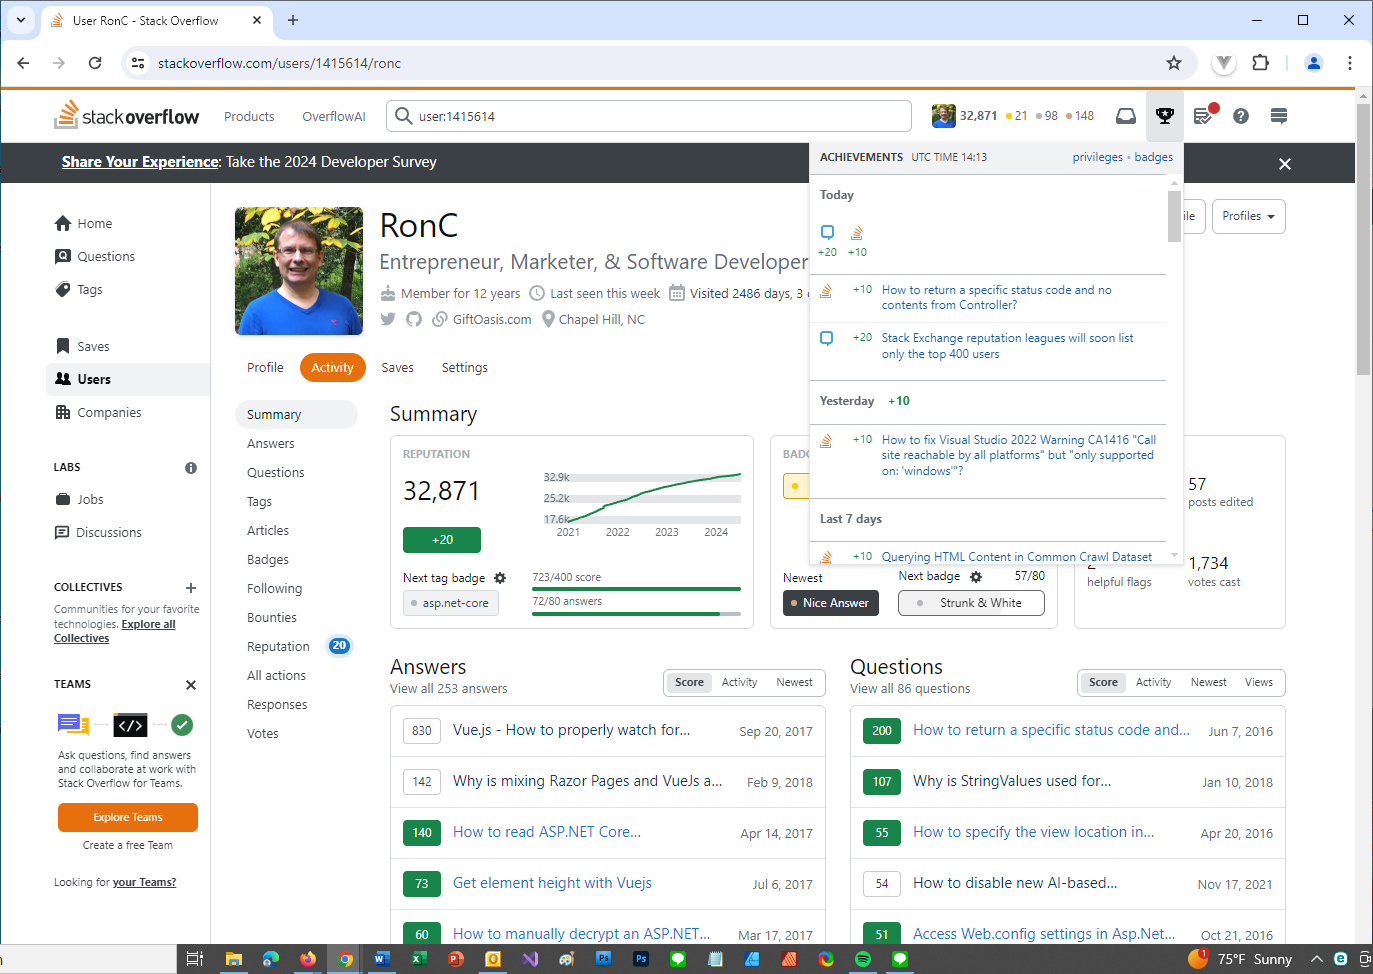Viewport: 1373px width, 974px height.
Task: Click the asp.net-core tag
Action: tap(449, 603)
